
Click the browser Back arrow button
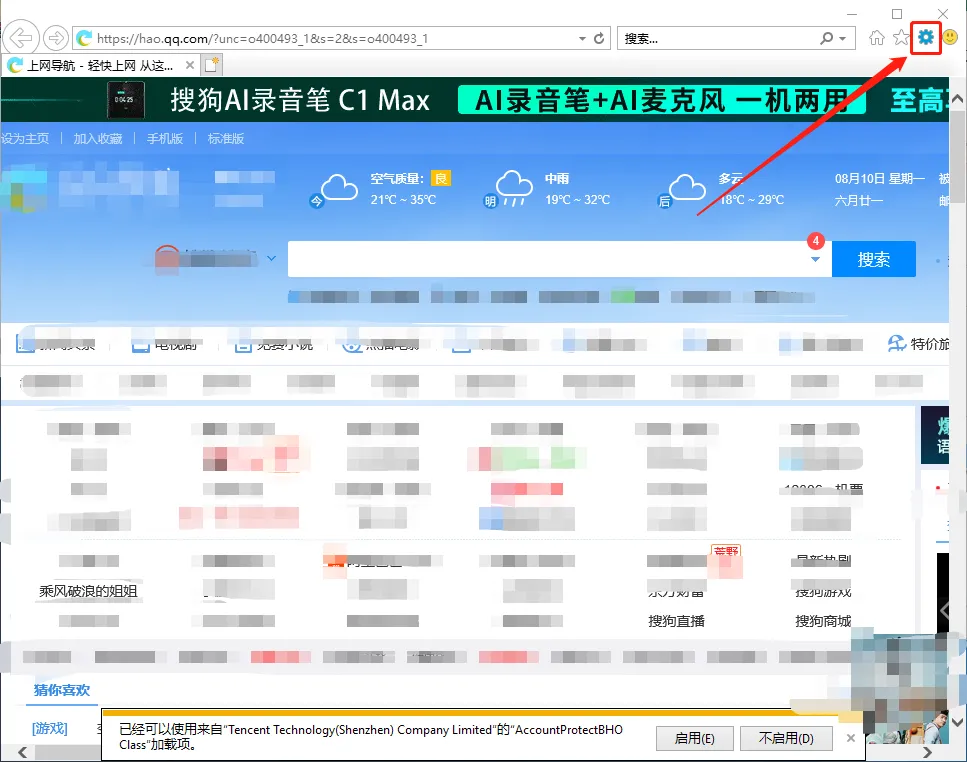(21, 38)
